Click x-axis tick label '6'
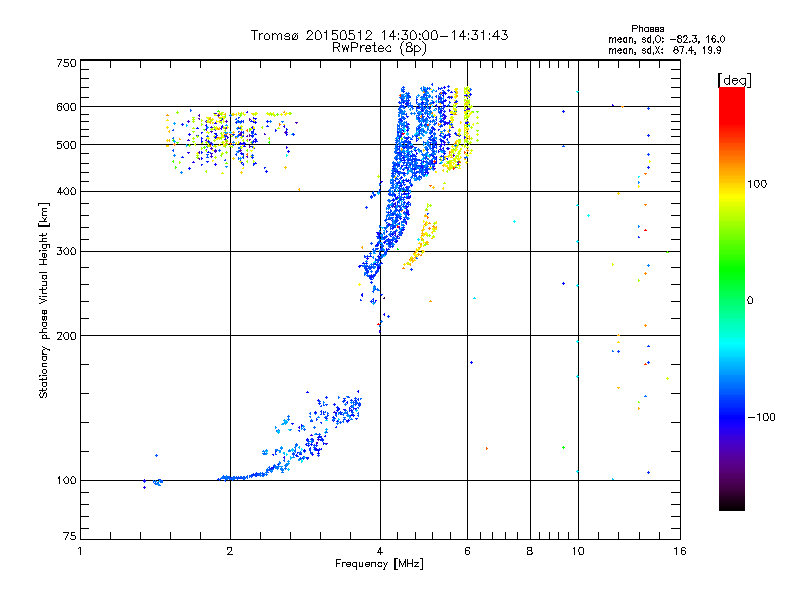 (467, 551)
